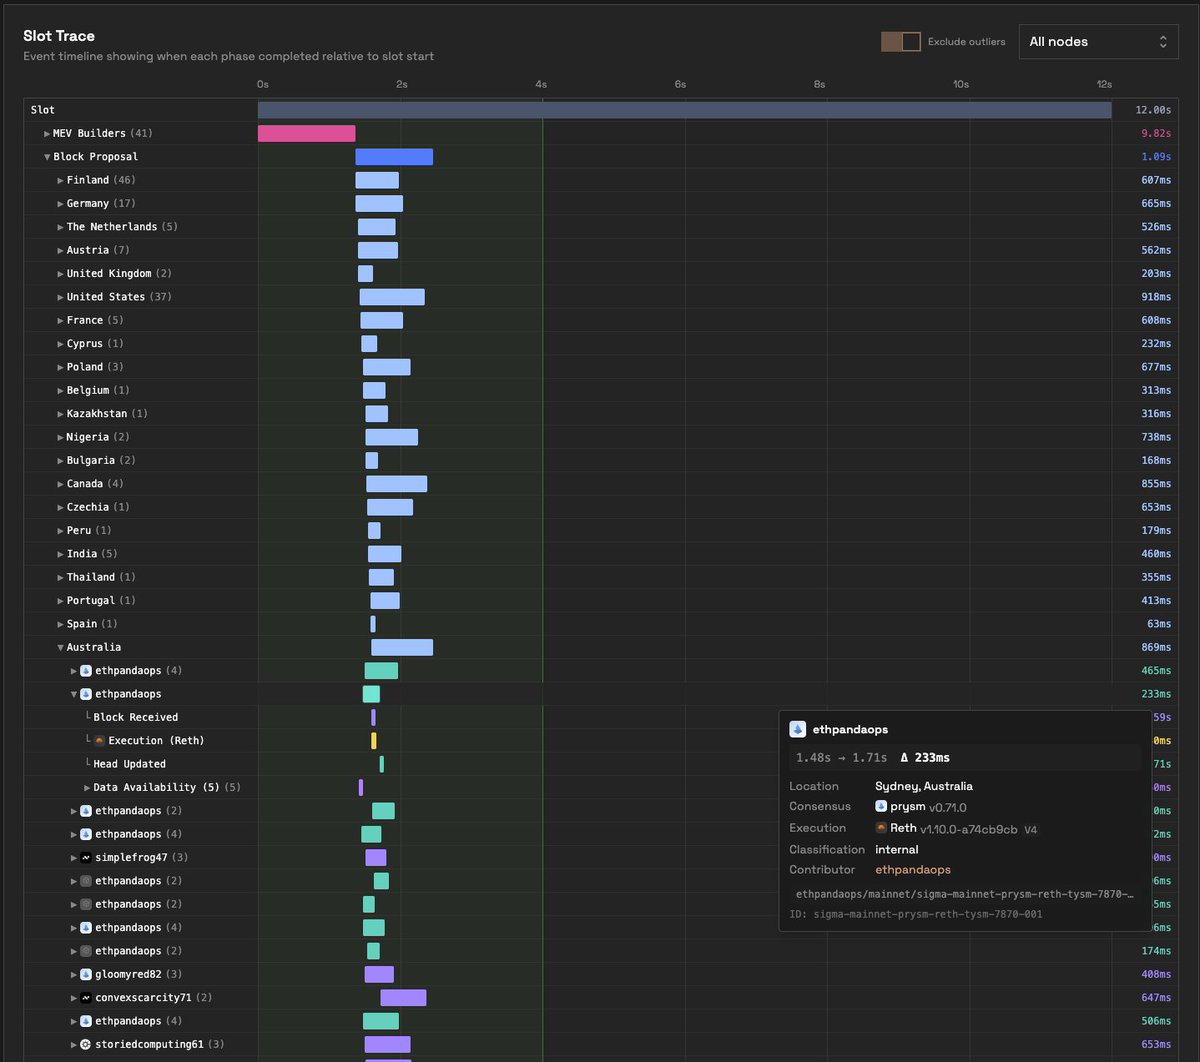Expand The Netherlands (5) group
Image resolution: width=1200 pixels, height=1062 pixels.
60,227
